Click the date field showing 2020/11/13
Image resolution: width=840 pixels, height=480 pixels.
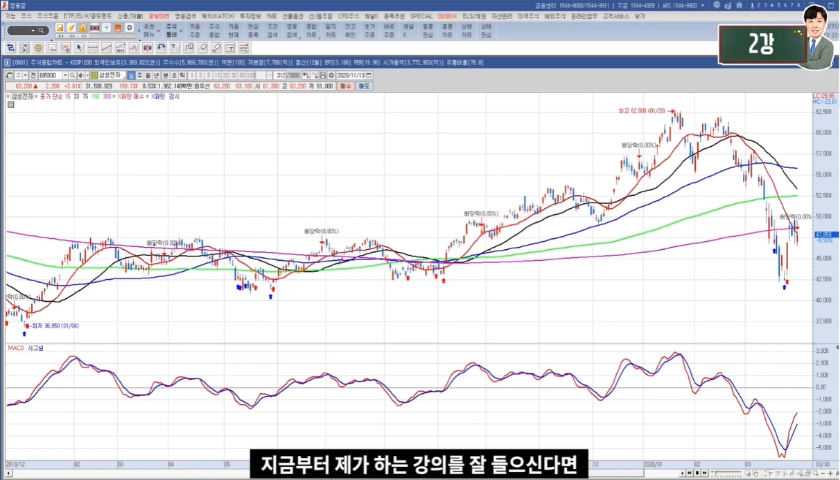pos(352,75)
